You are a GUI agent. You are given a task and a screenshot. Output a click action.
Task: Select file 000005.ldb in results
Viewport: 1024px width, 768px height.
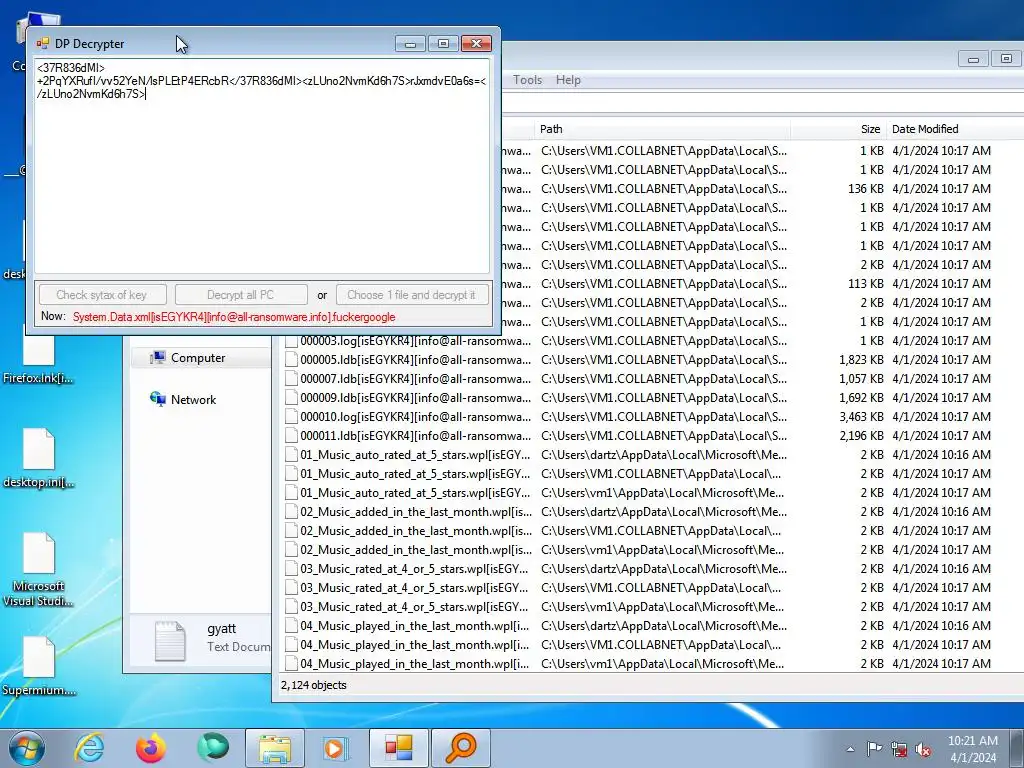point(415,360)
